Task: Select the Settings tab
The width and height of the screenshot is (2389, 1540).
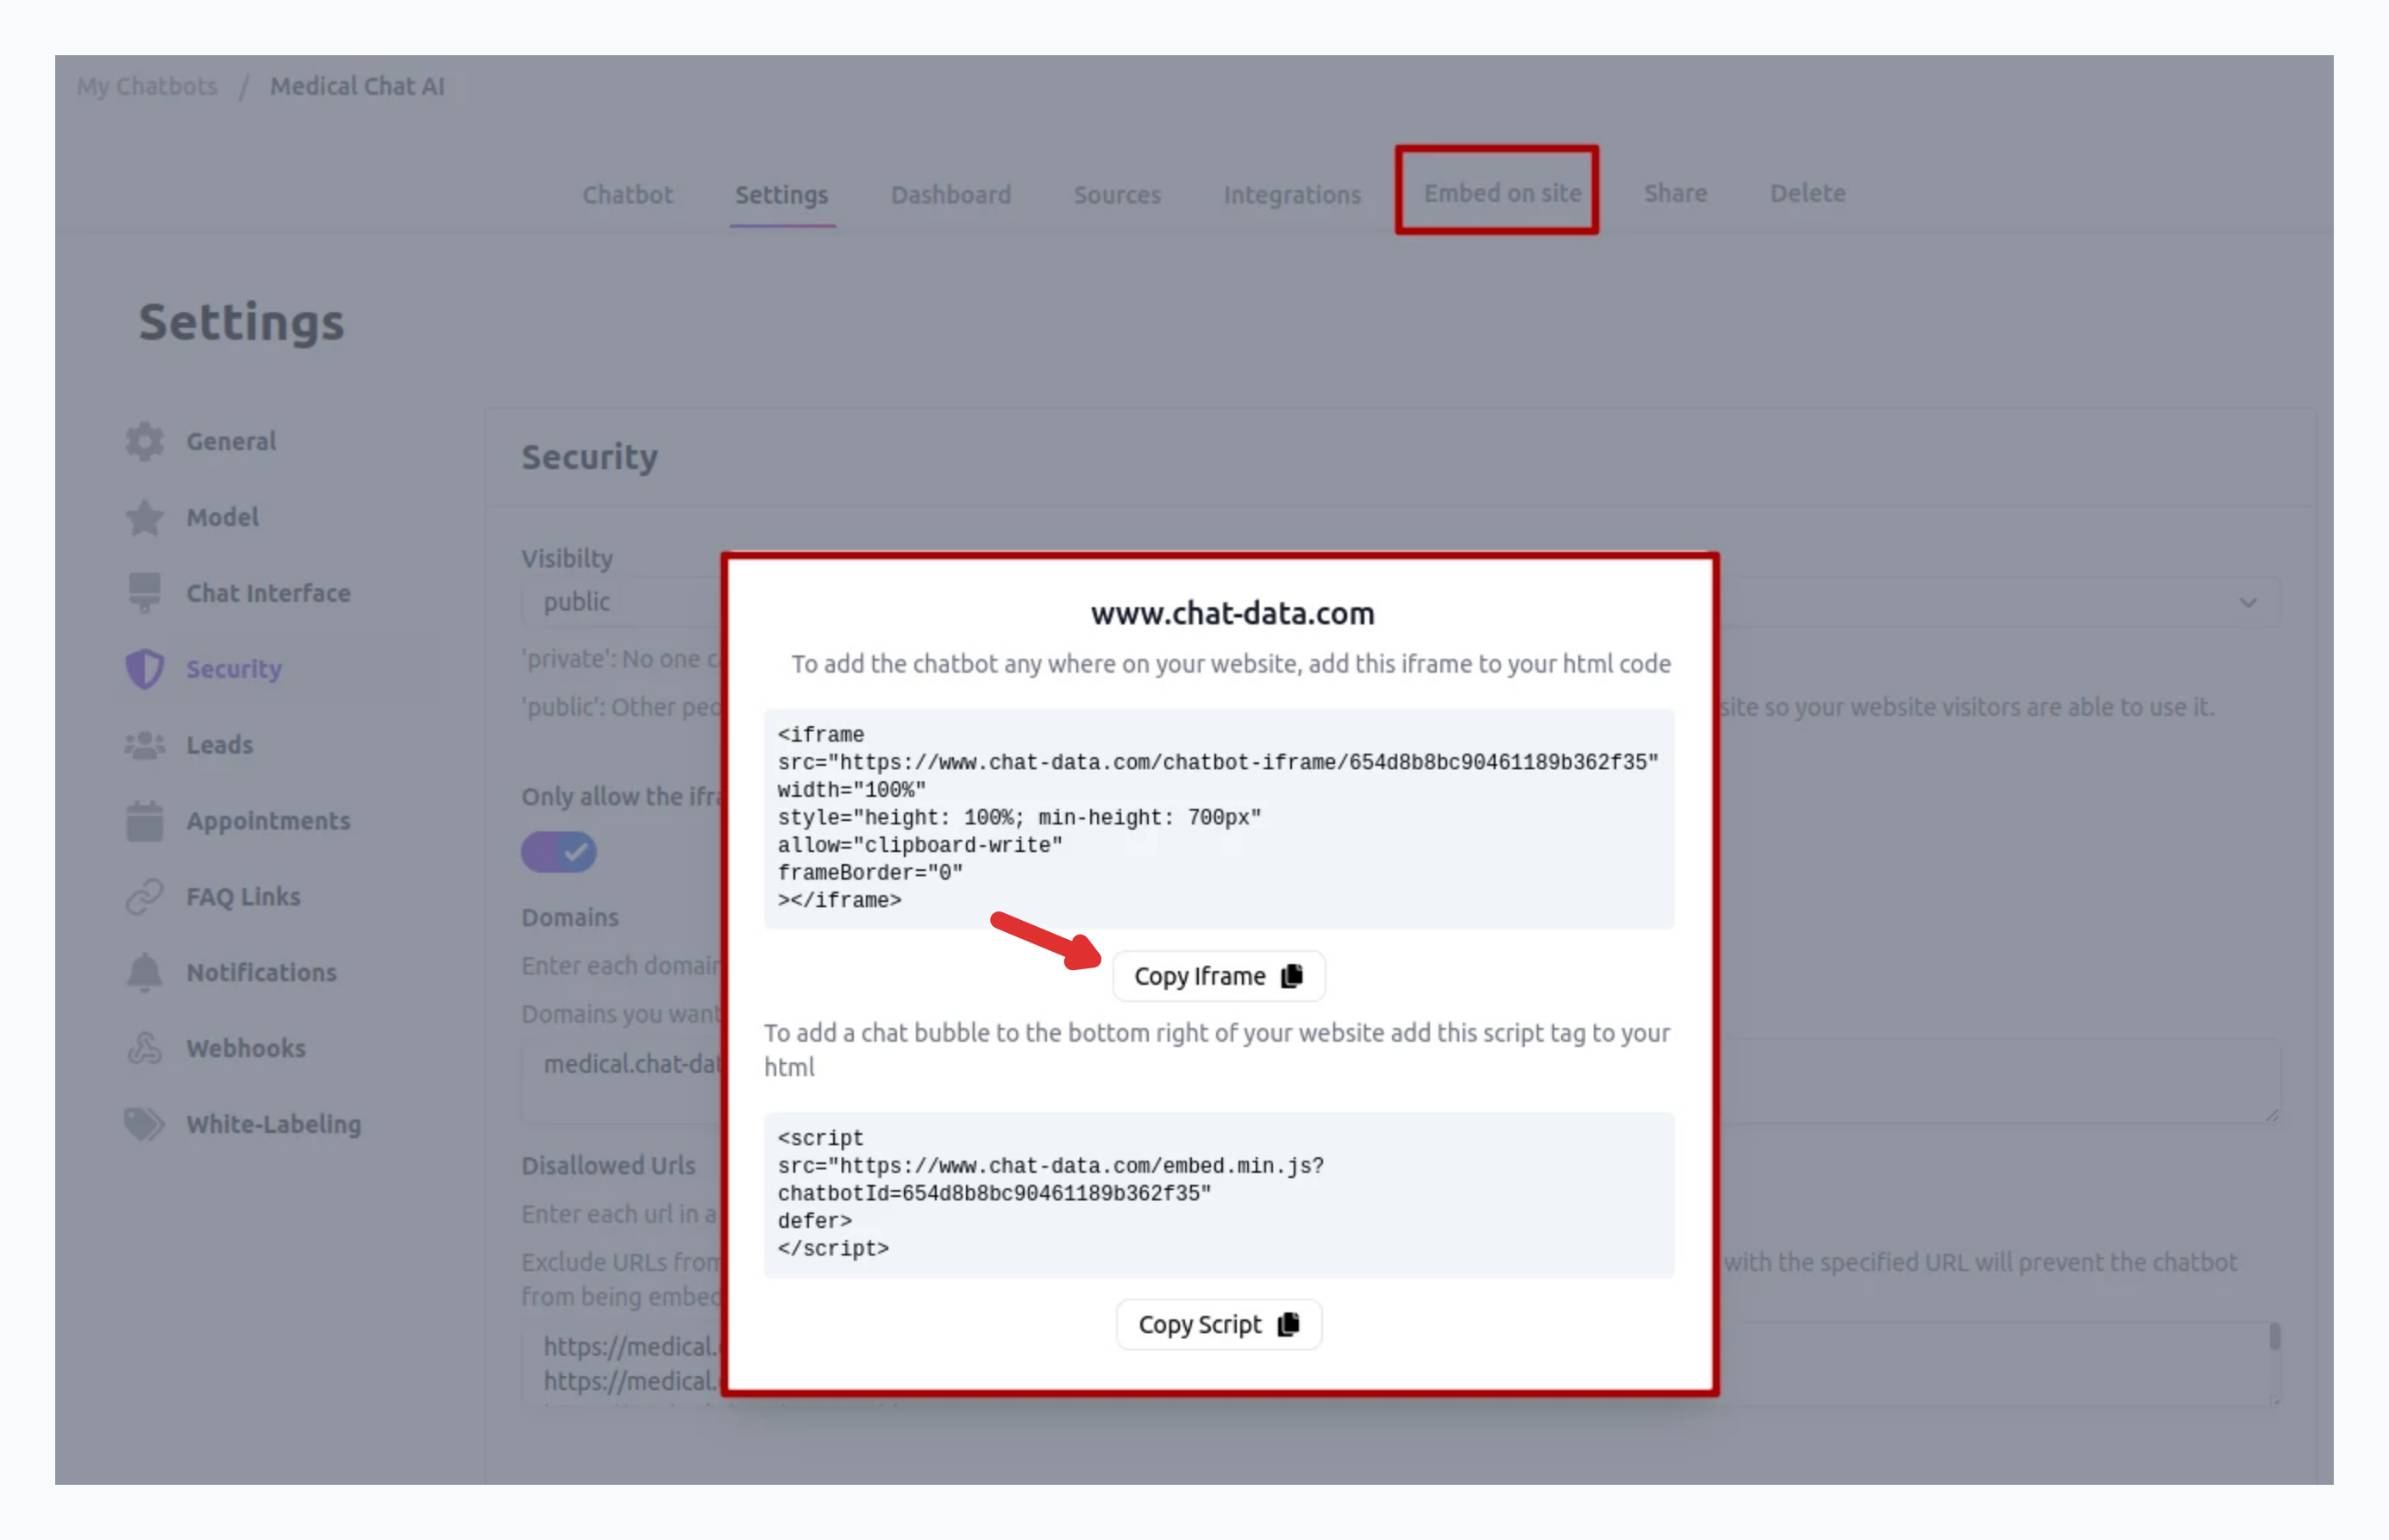Action: (x=782, y=194)
